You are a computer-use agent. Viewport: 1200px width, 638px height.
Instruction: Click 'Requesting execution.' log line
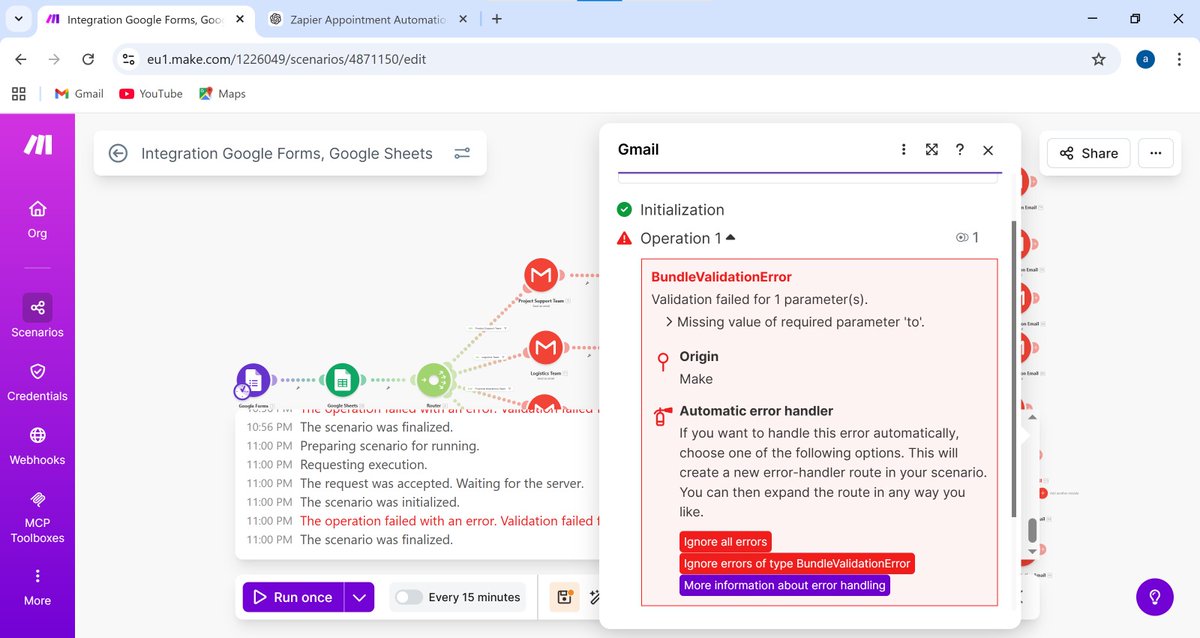pos(363,465)
